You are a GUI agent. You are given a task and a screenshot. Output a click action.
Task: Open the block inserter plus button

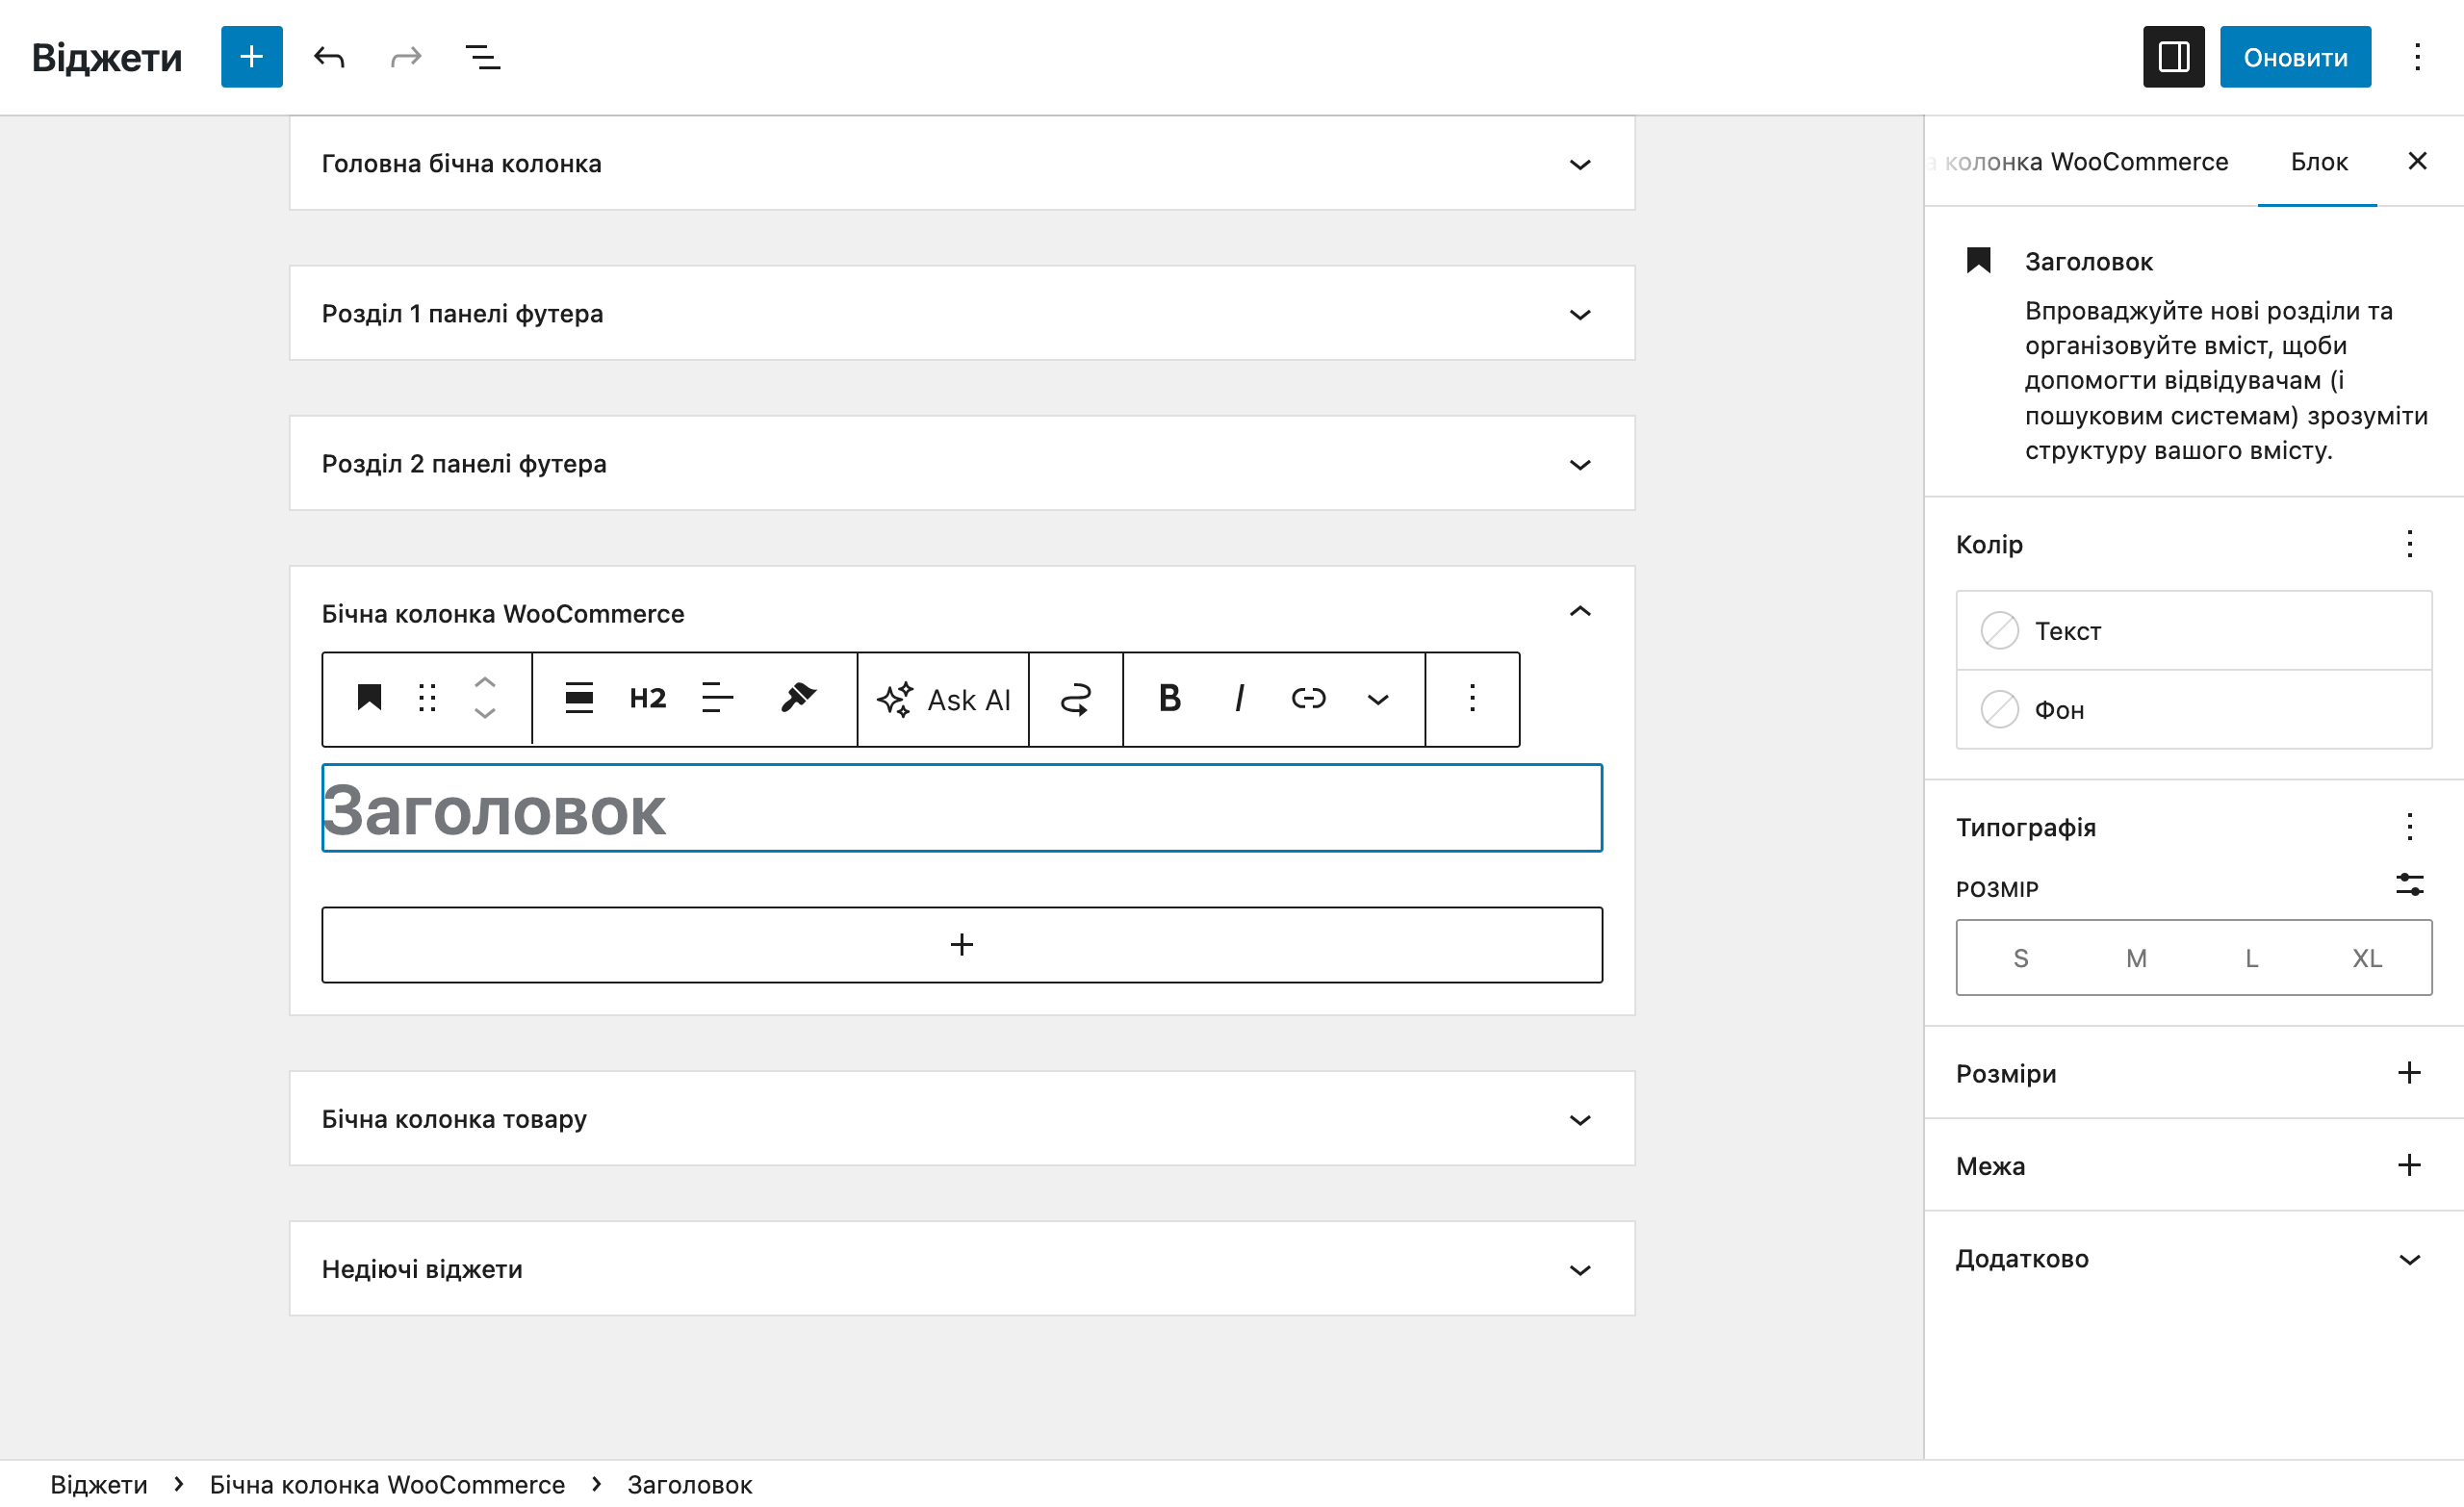tap(251, 57)
